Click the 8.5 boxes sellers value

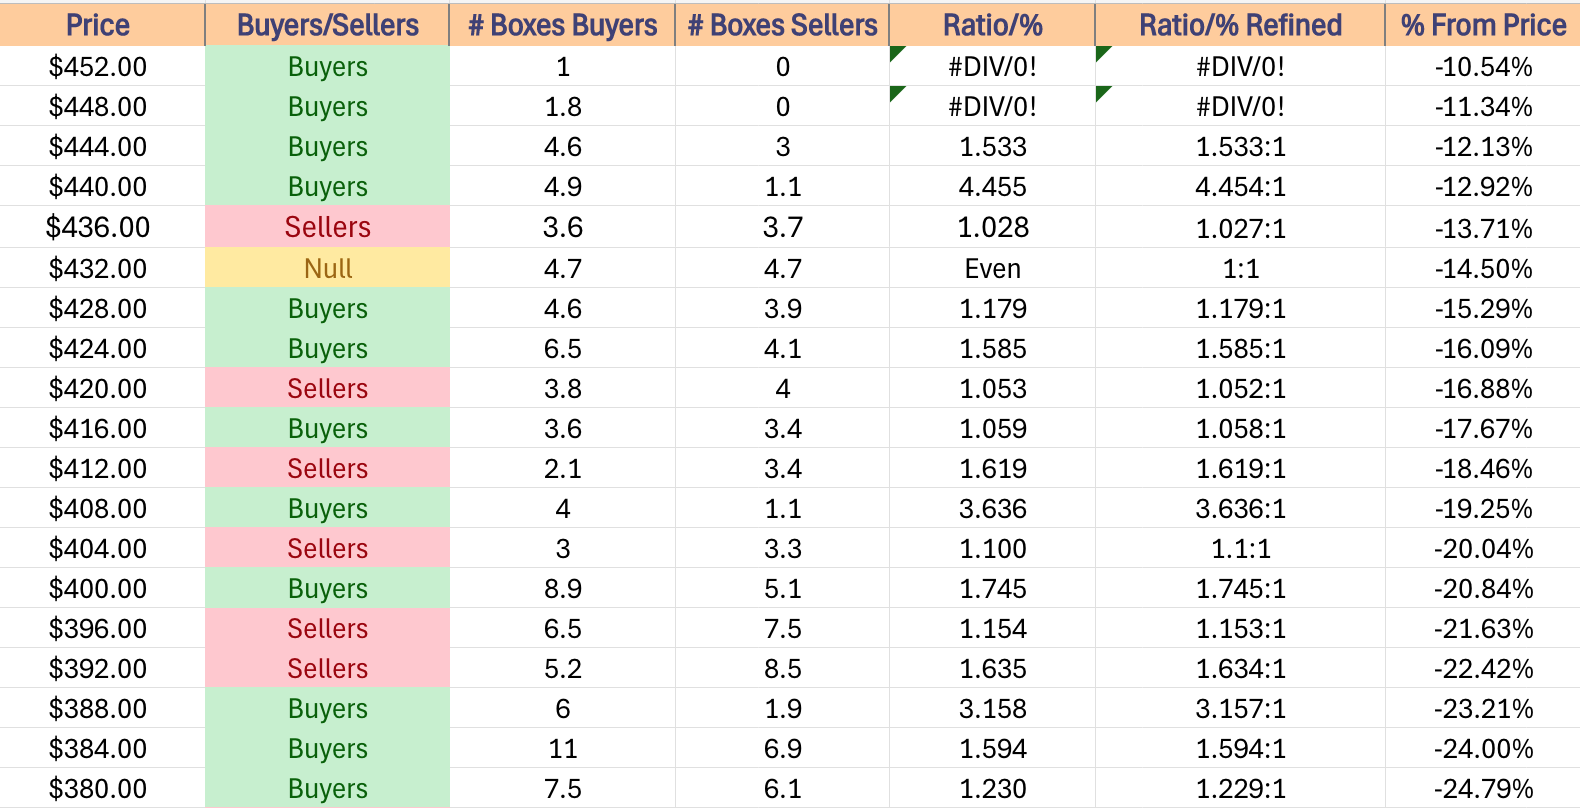click(783, 669)
